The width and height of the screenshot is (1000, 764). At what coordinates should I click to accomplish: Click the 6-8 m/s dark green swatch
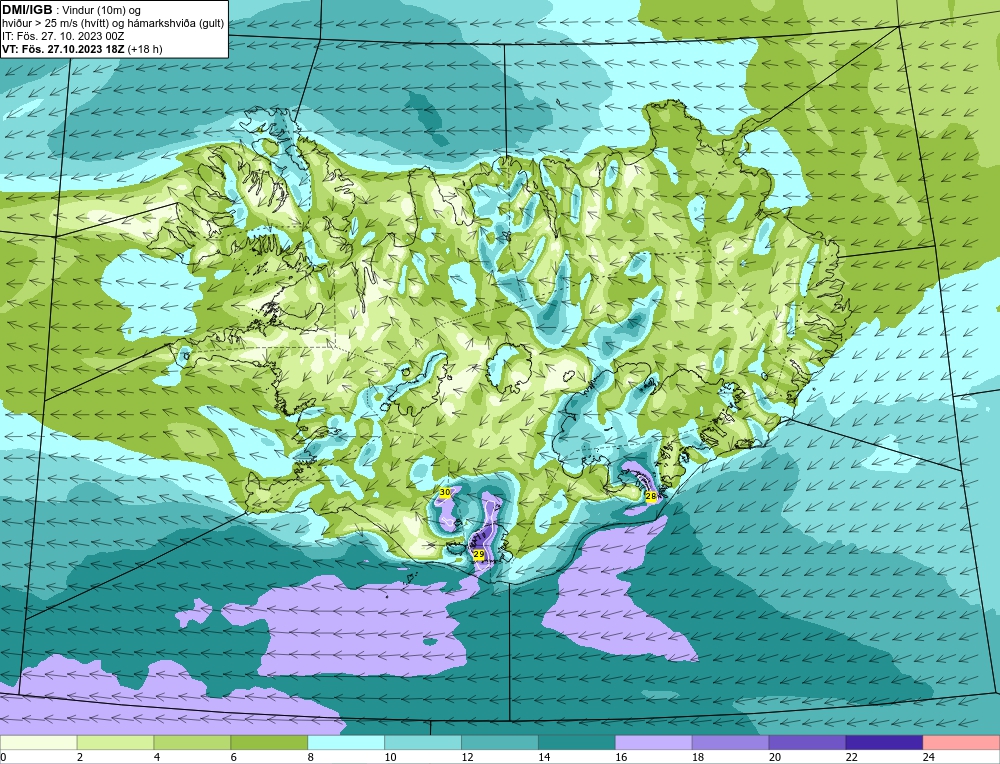pyautogui.click(x=269, y=743)
